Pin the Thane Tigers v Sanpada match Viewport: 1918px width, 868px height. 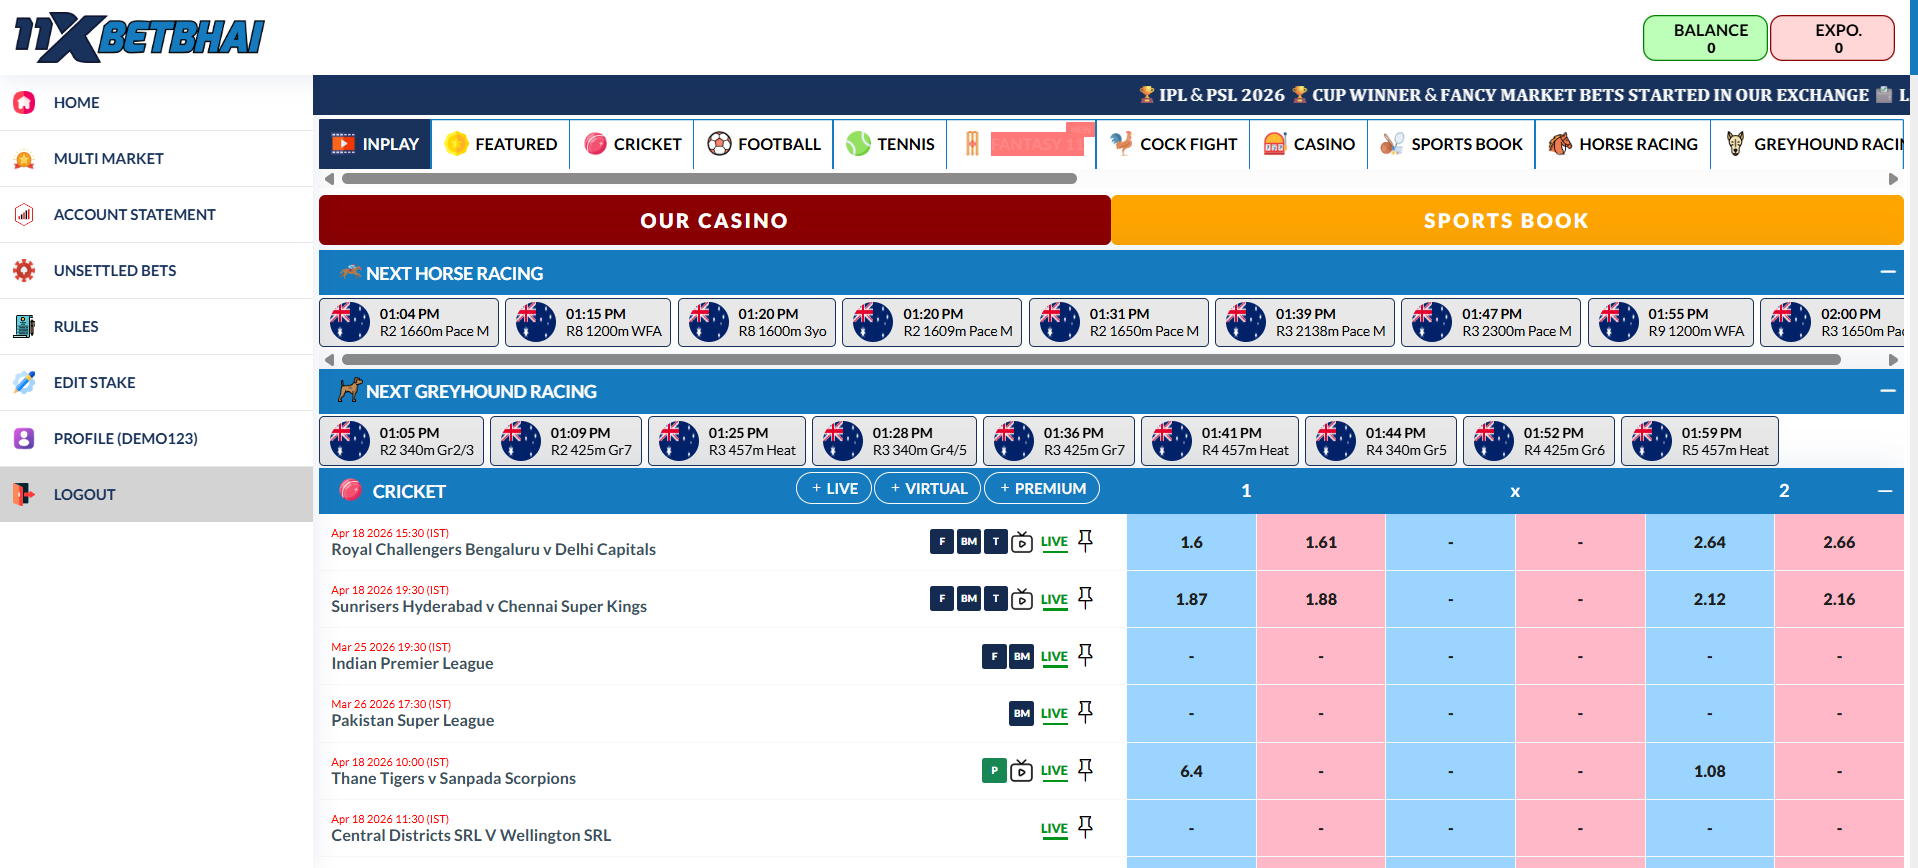point(1085,770)
